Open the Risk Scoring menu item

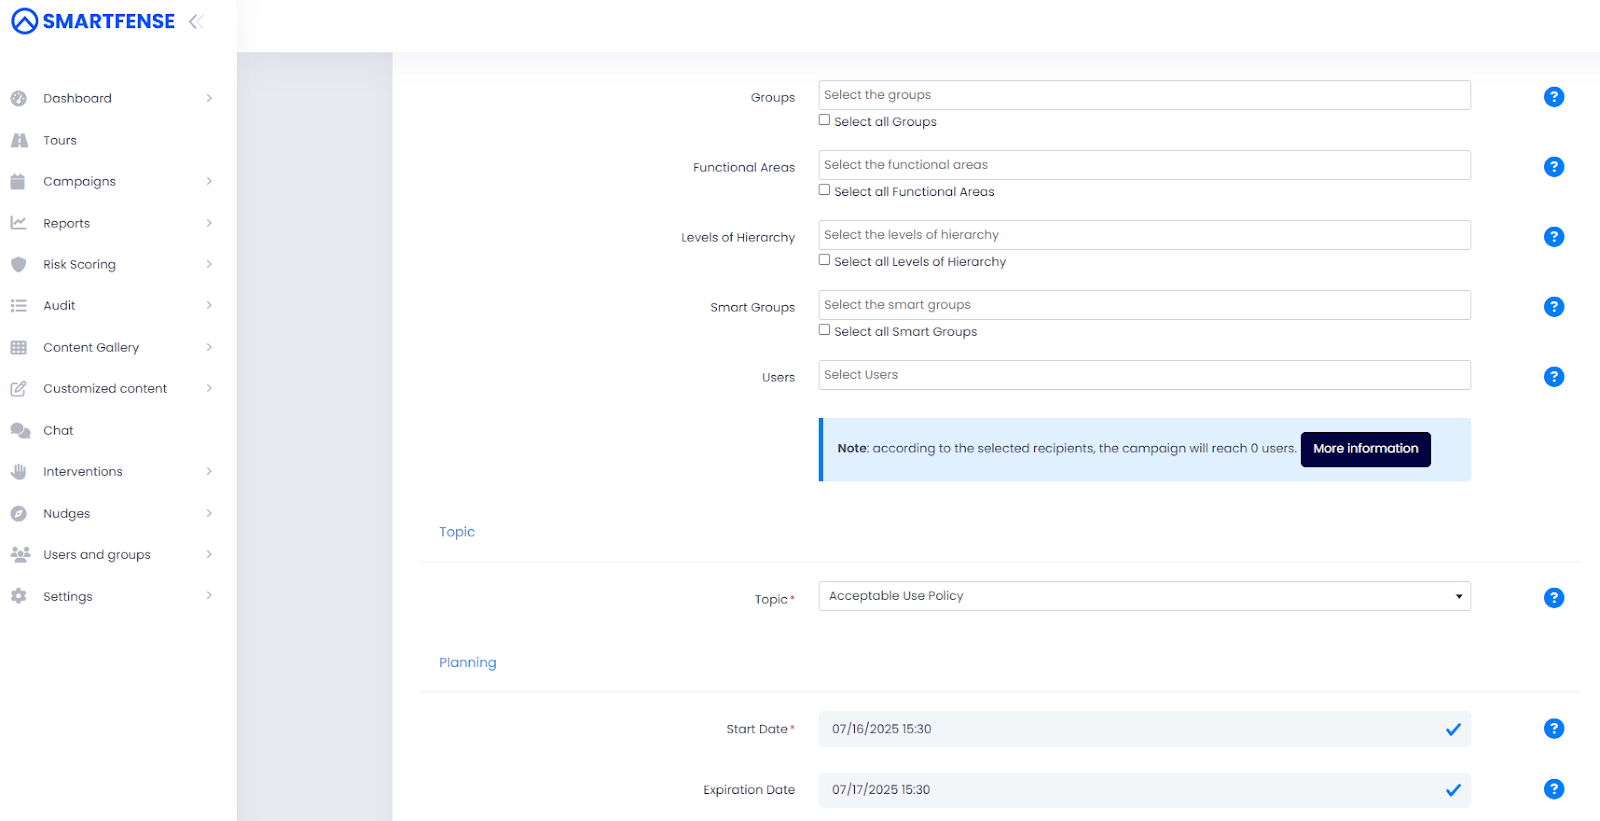pyautogui.click(x=79, y=265)
